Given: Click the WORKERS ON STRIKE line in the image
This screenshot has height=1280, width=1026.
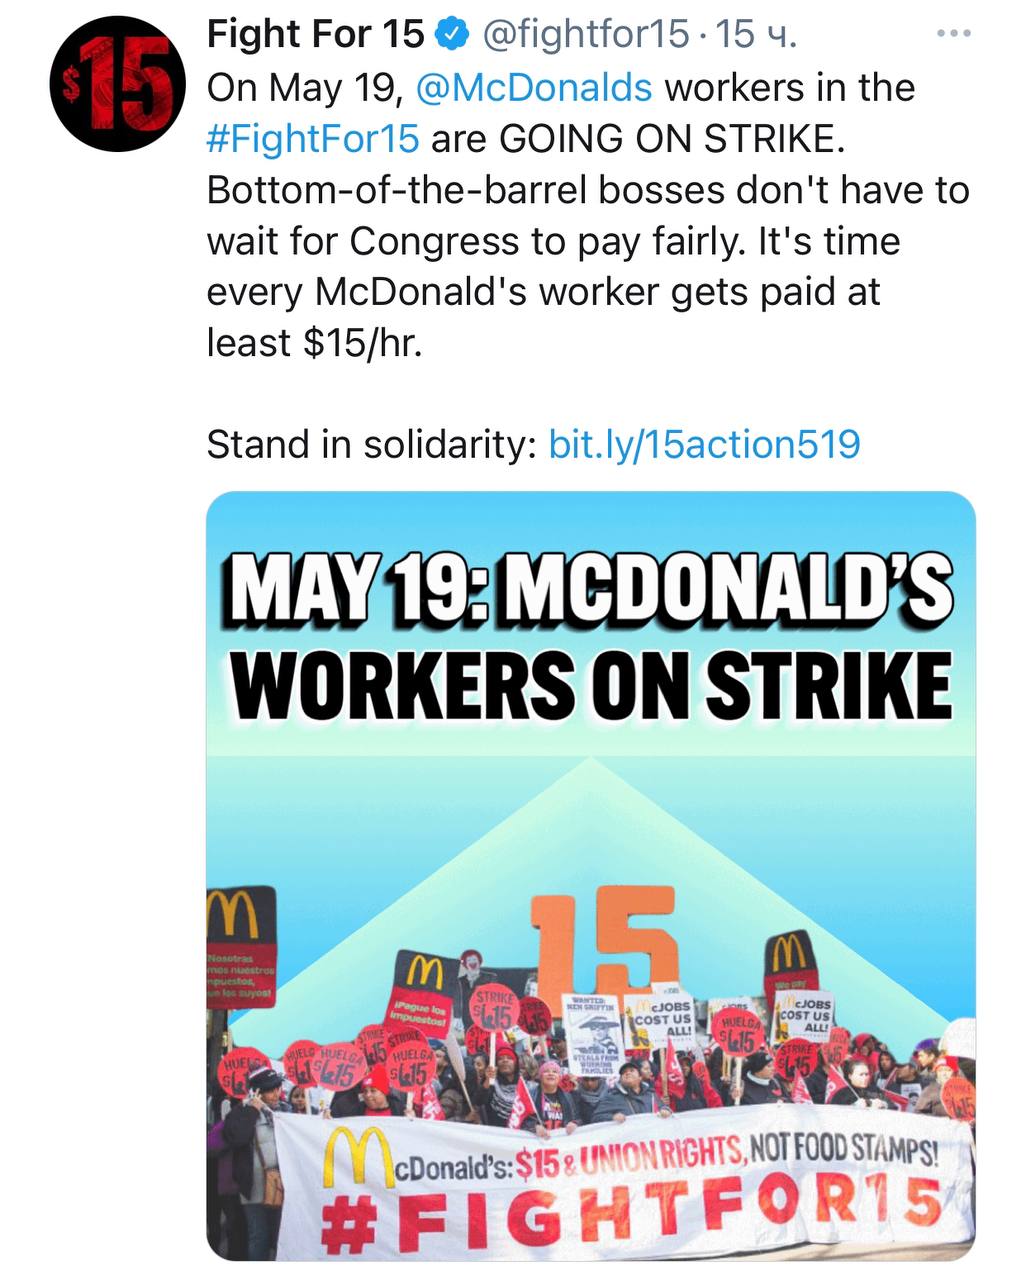Looking at the screenshot, I should tap(589, 685).
